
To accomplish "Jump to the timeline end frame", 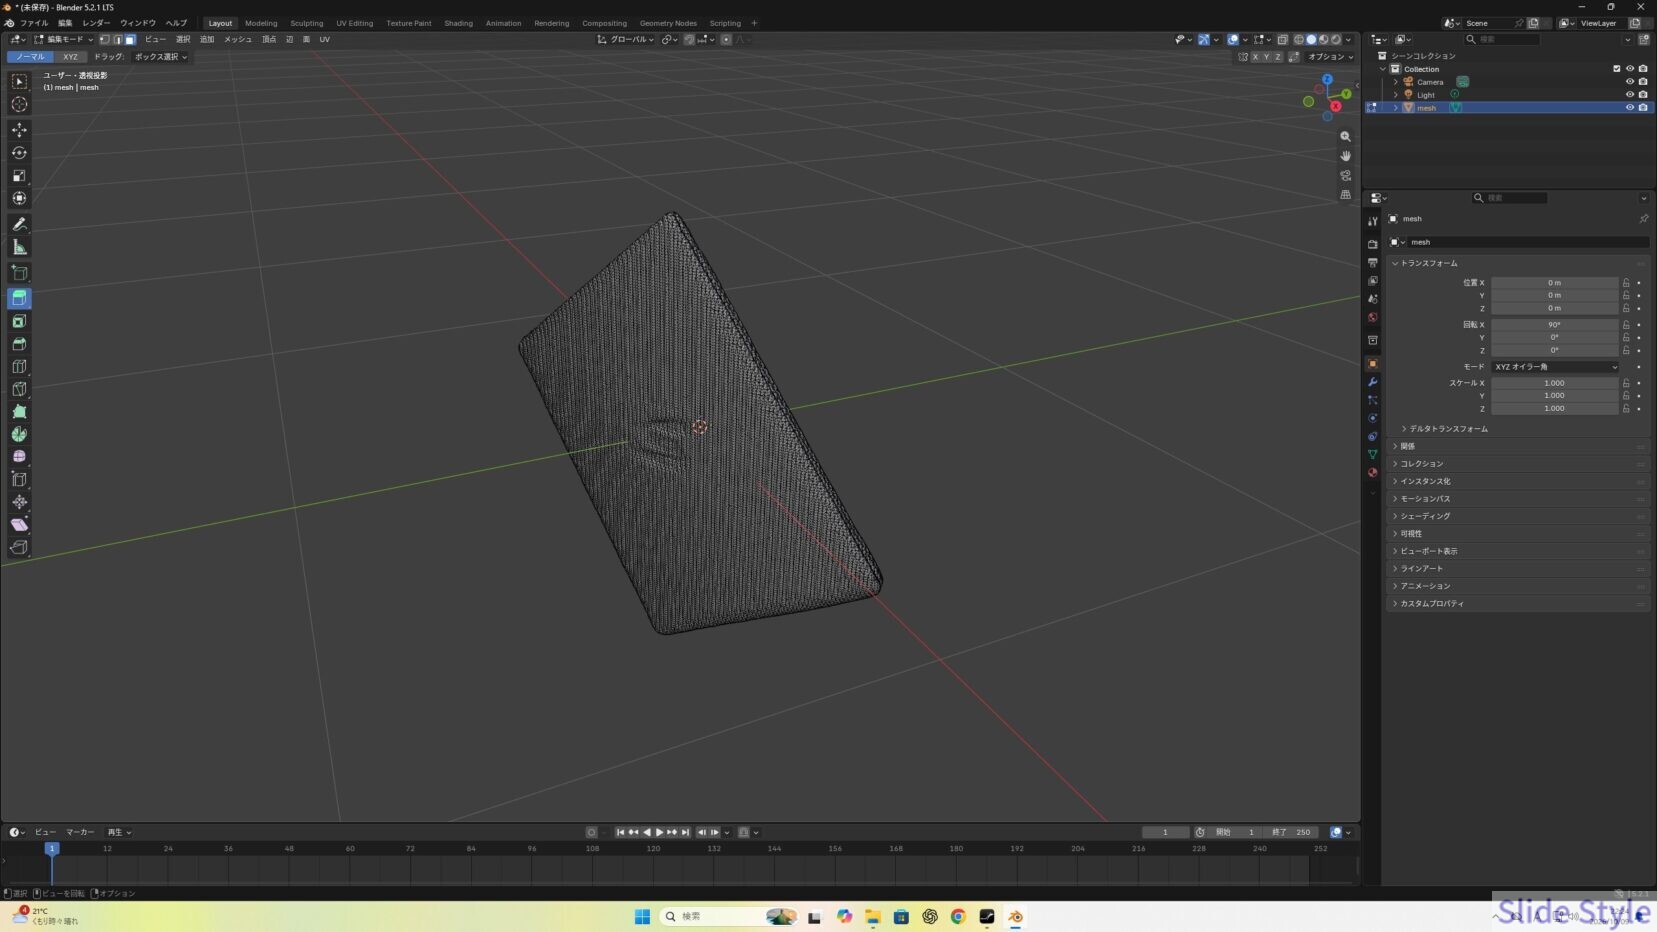I will [x=685, y=832].
